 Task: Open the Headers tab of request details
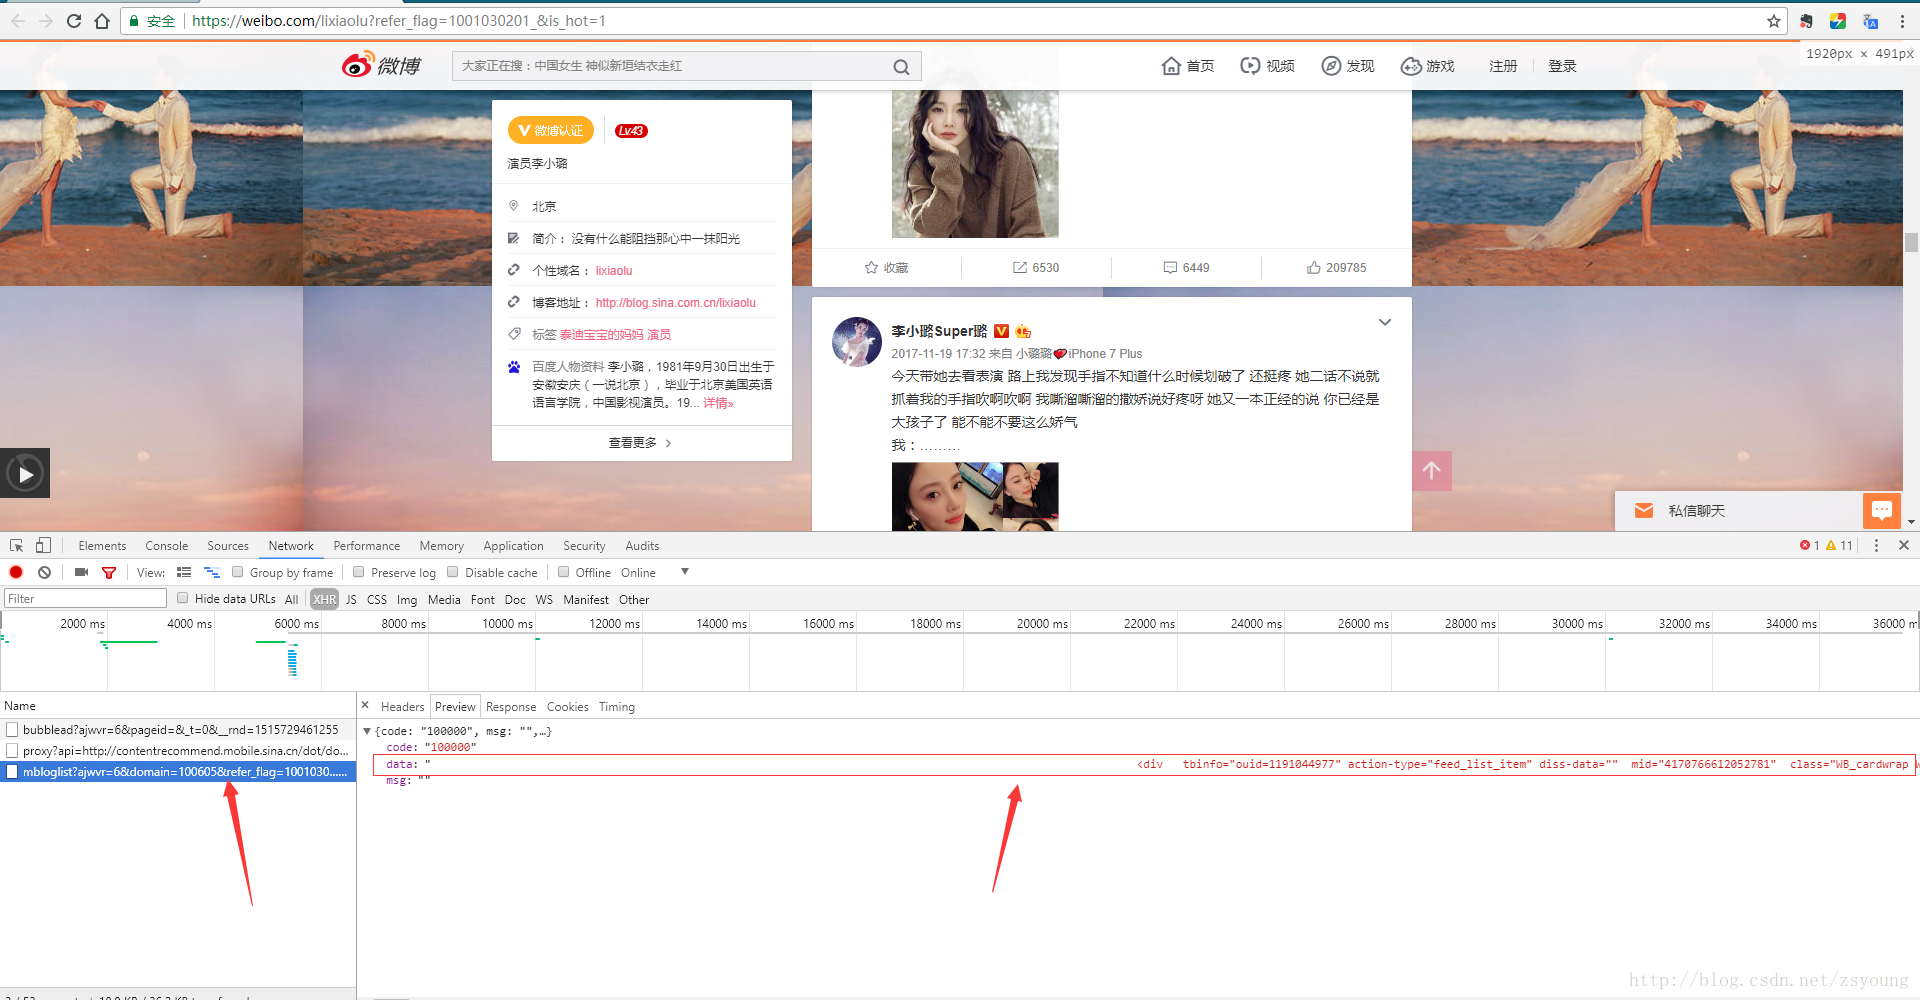[x=402, y=707]
